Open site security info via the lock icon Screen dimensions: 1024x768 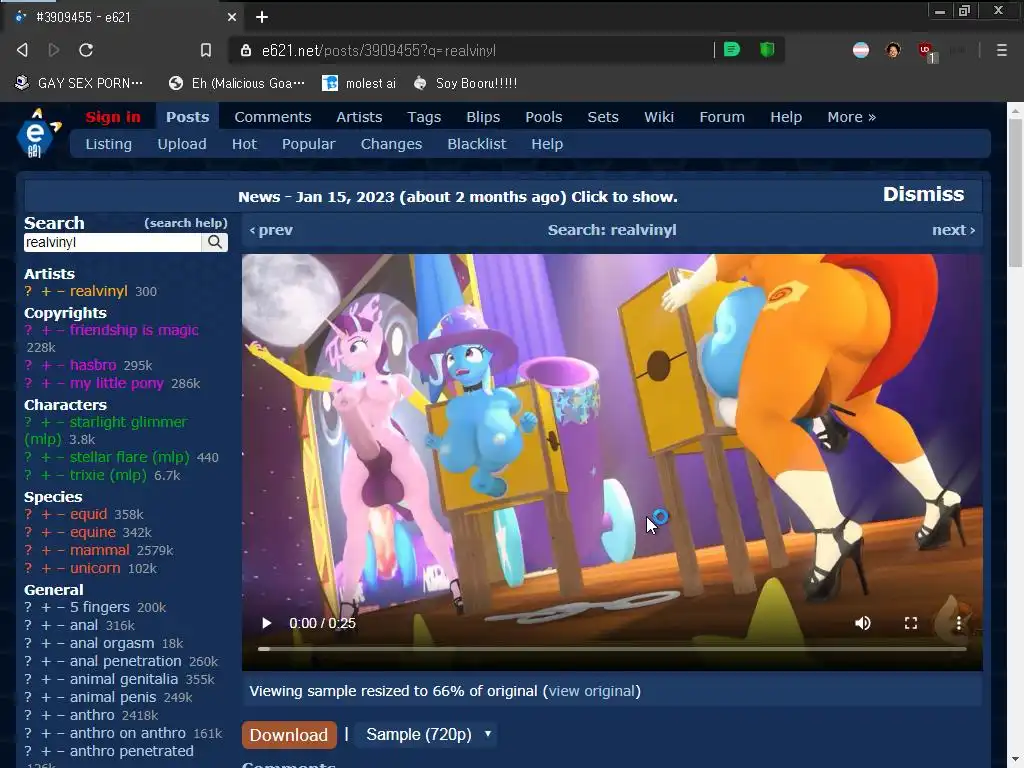246,50
